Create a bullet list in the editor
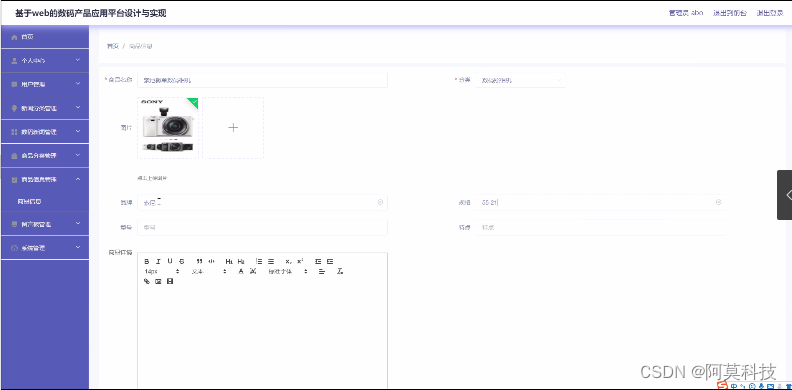 click(271, 261)
